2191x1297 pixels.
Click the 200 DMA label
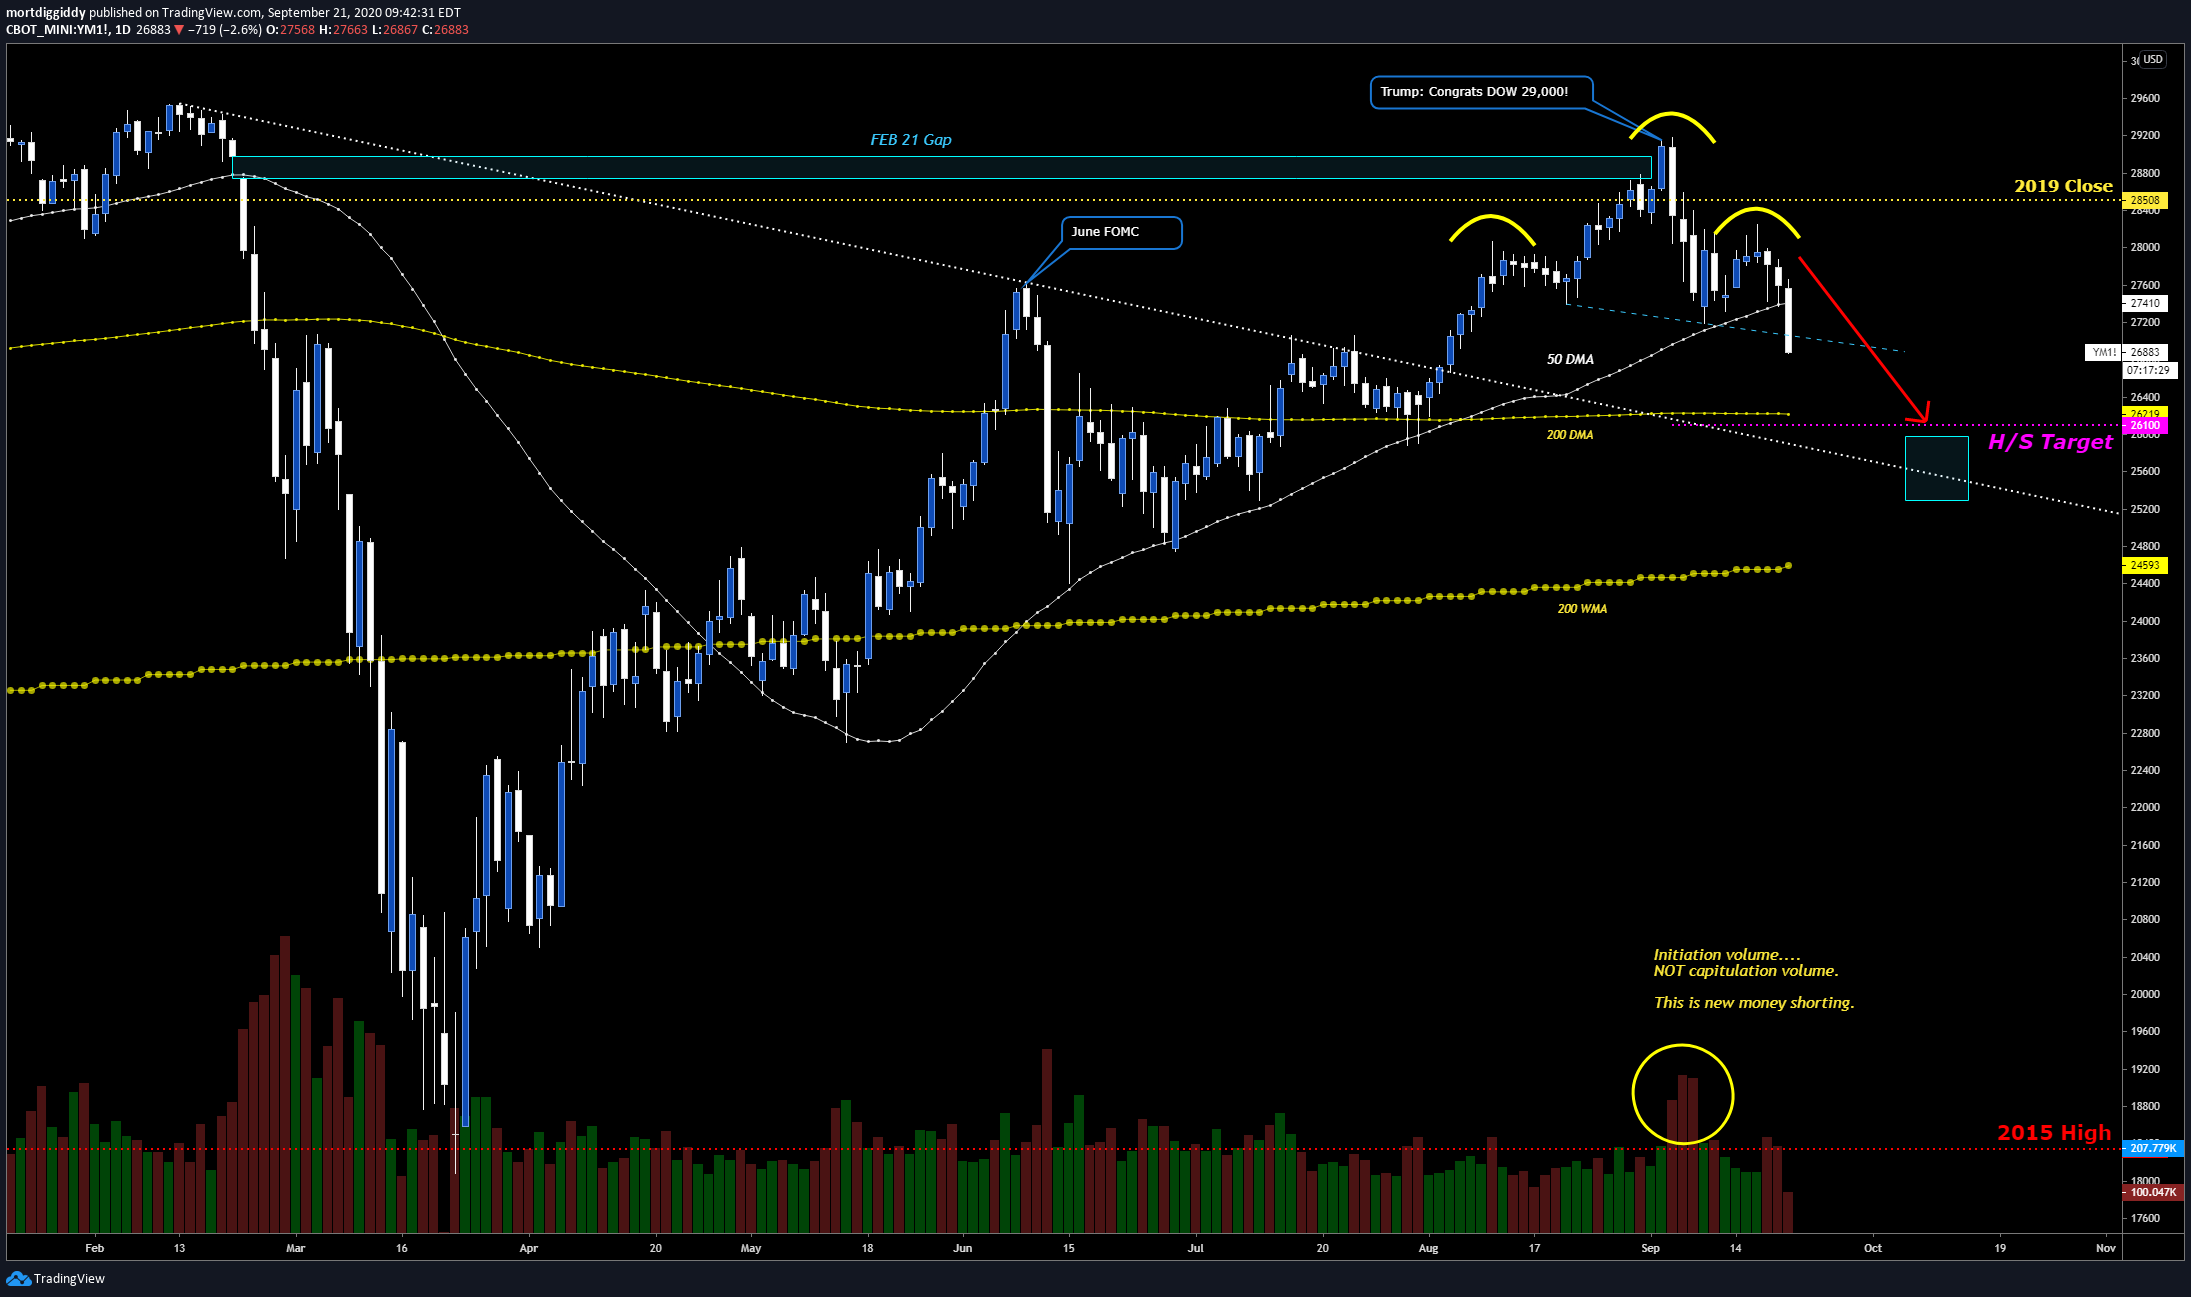pyautogui.click(x=1570, y=435)
